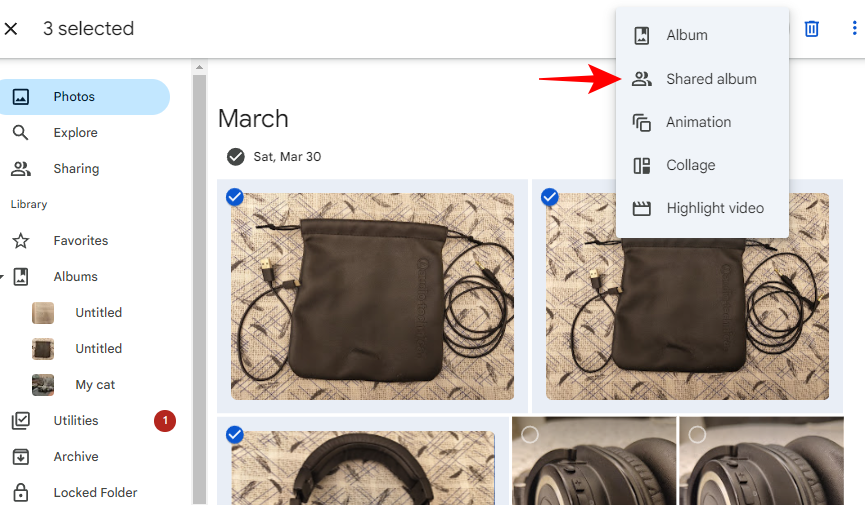This screenshot has width=865, height=505.
Task: Clear selection with the X icon
Action: (11, 29)
